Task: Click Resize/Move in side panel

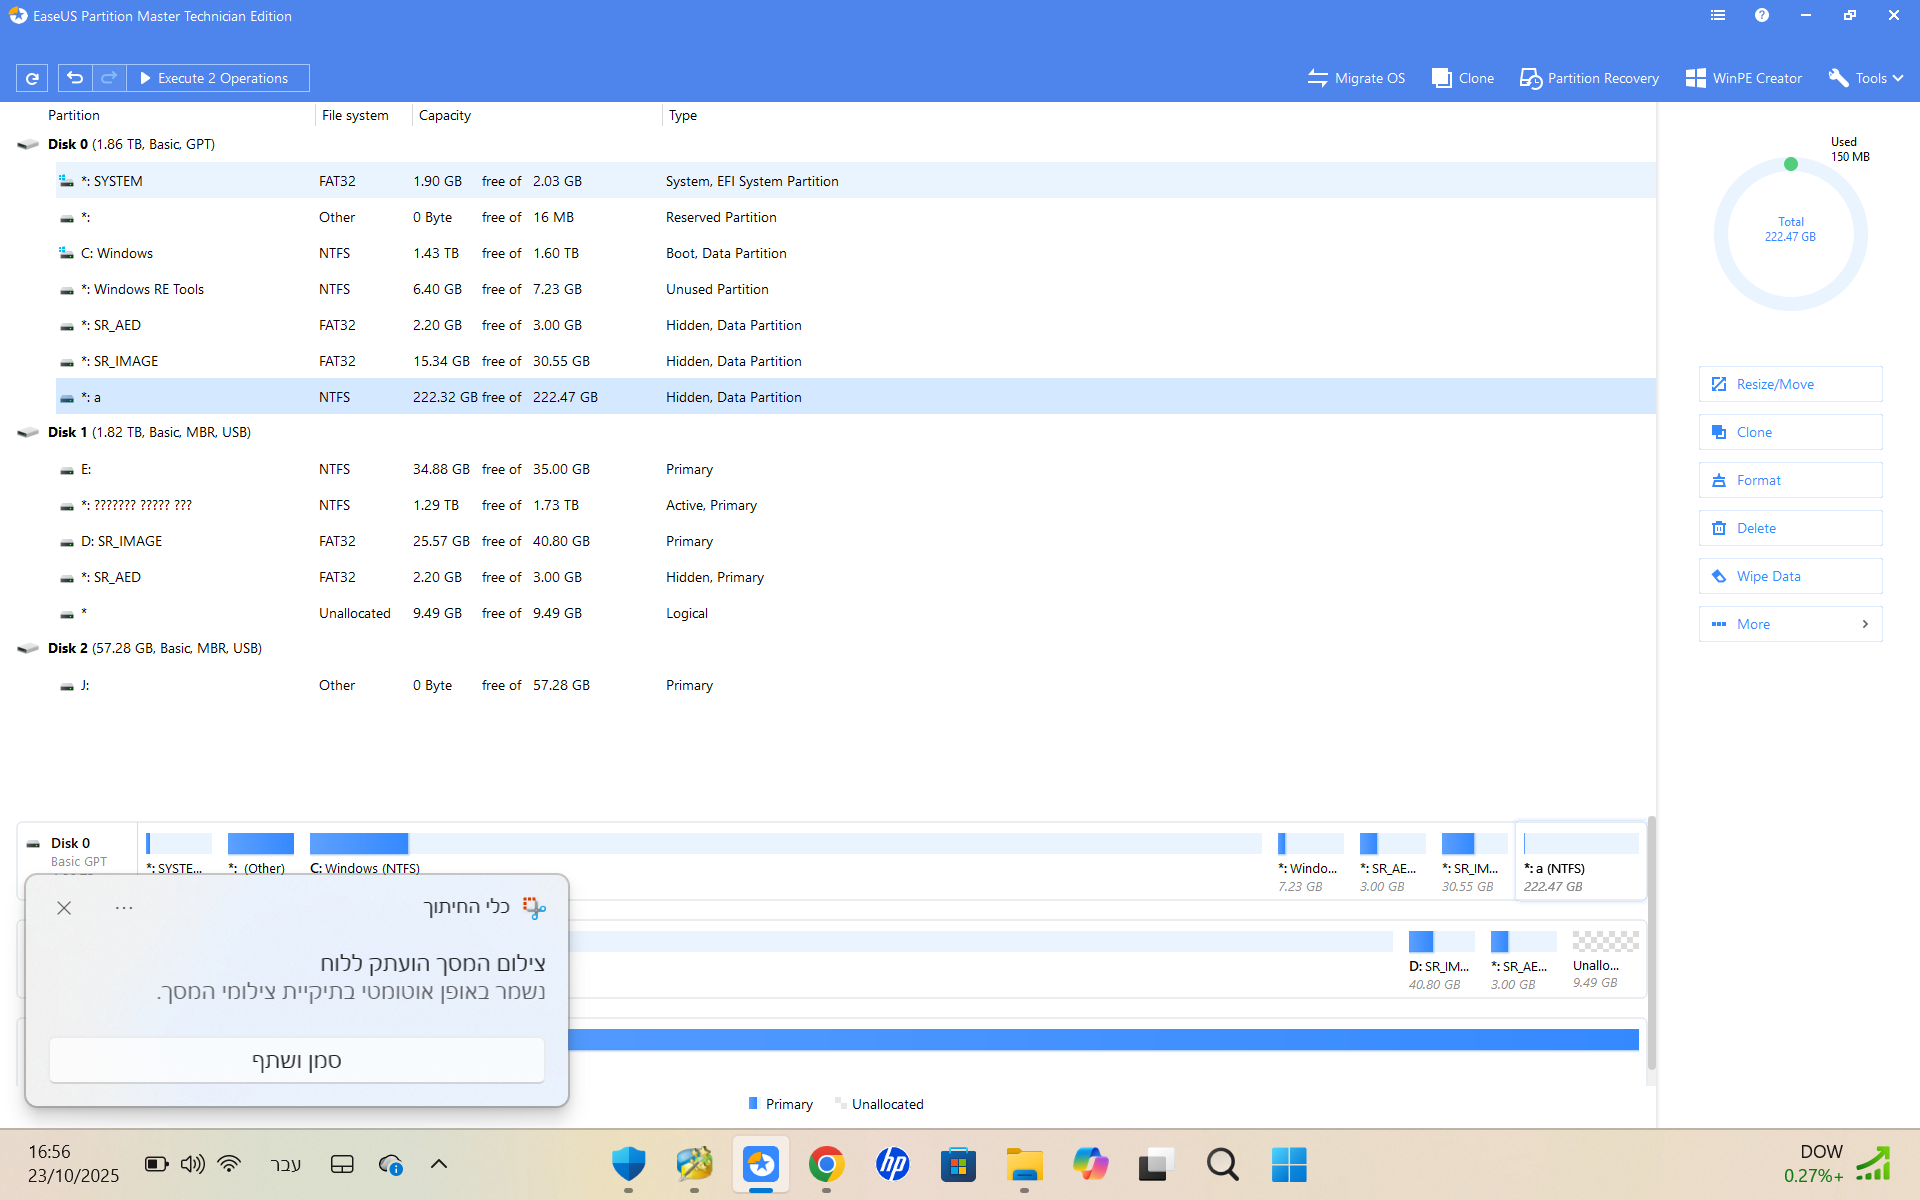Action: (1789, 384)
